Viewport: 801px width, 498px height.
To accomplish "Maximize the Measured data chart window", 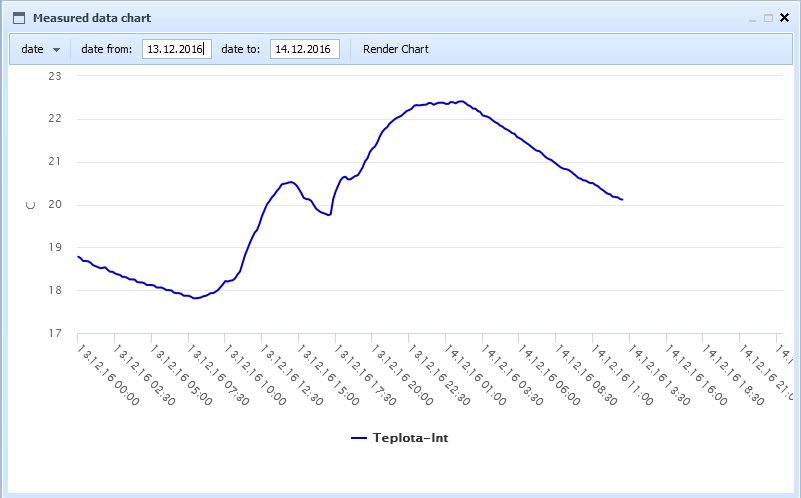I will (x=768, y=18).
